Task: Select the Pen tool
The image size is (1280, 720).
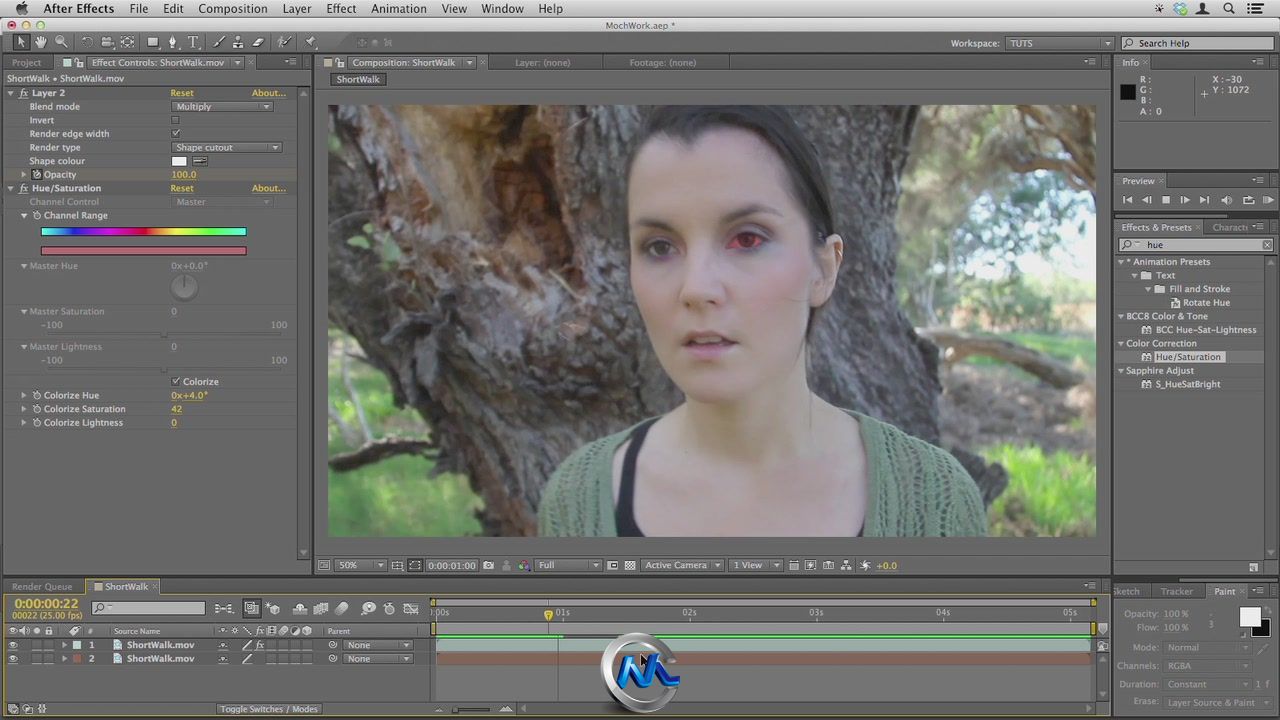Action: tap(173, 42)
